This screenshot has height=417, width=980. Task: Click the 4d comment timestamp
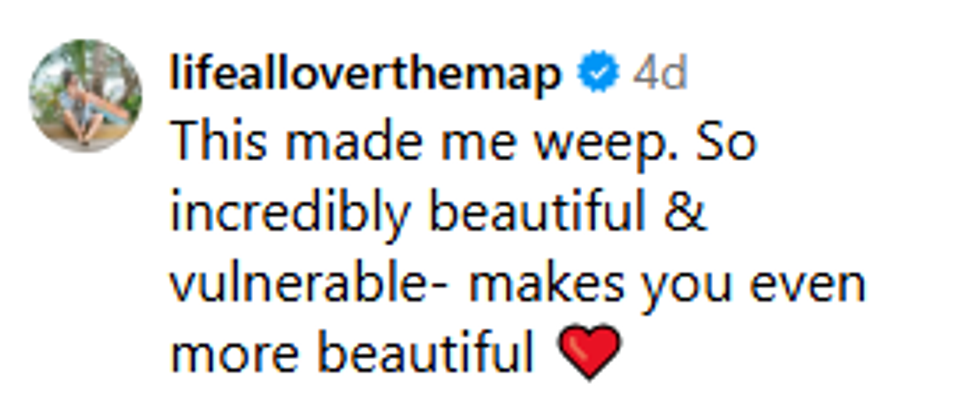pyautogui.click(x=659, y=75)
